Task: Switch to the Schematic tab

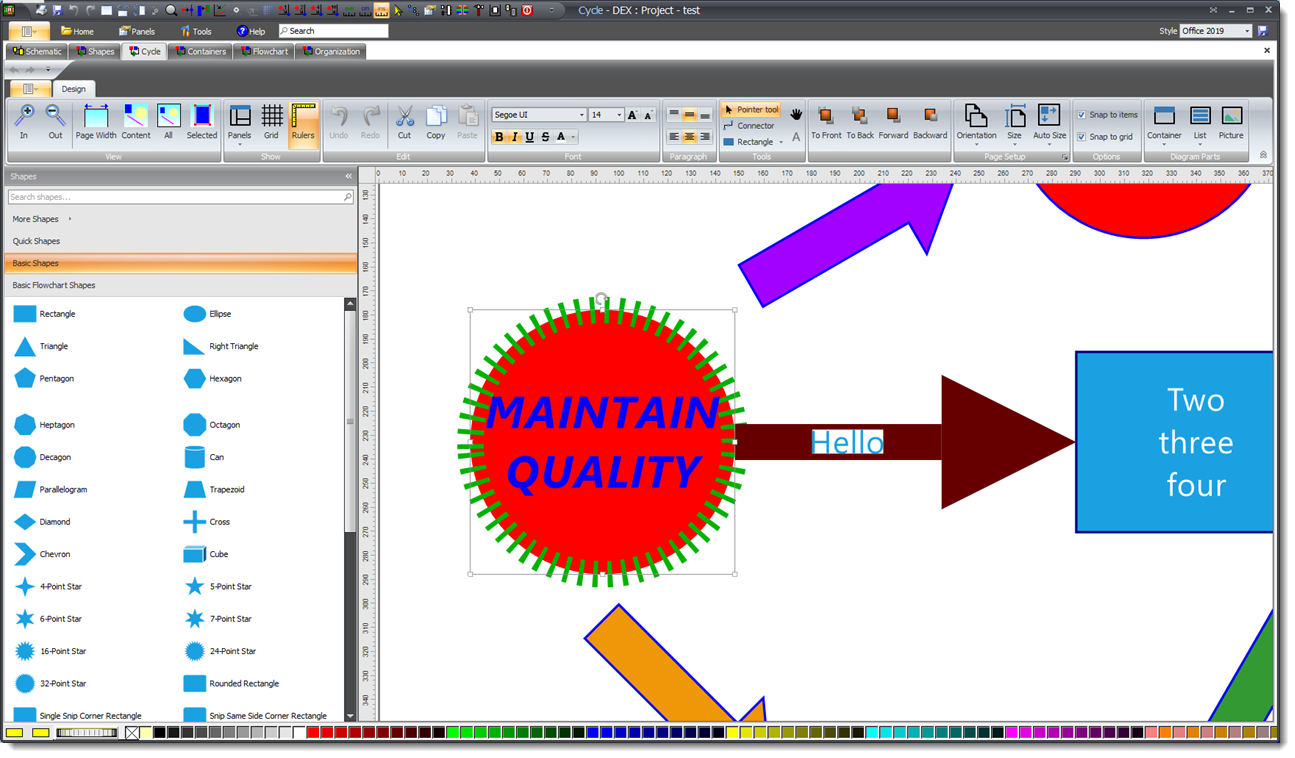Action: [38, 51]
